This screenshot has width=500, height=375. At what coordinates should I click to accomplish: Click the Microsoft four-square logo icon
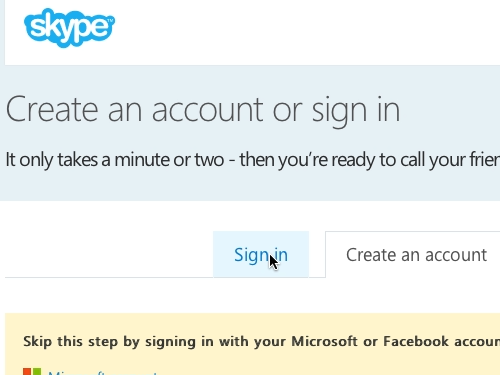[x=32, y=371]
